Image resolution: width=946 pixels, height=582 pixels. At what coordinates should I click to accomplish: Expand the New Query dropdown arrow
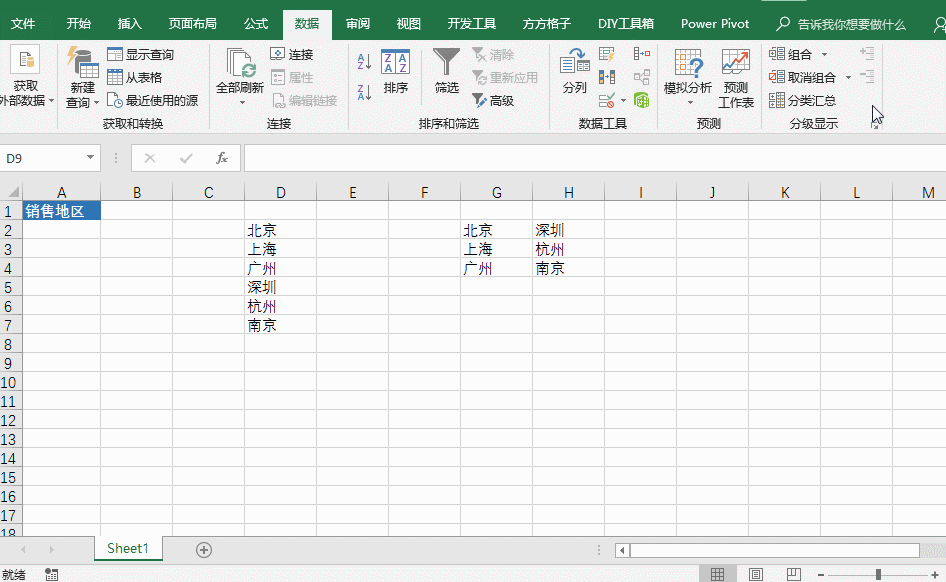pos(97,103)
